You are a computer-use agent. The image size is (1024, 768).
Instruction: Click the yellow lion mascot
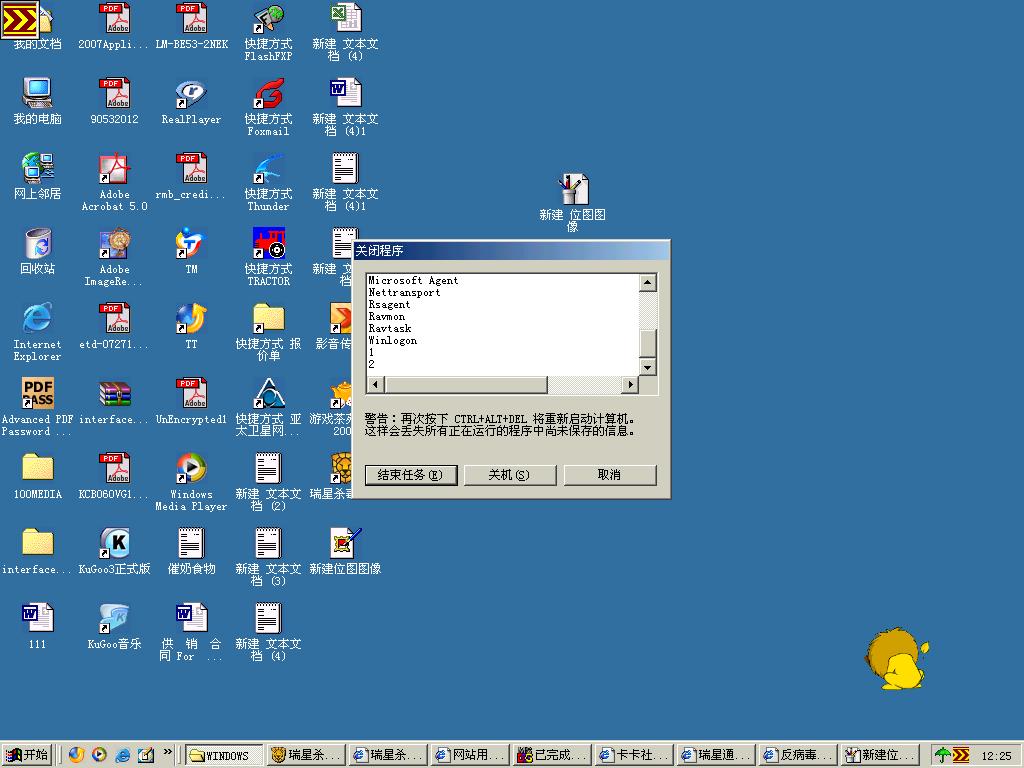click(x=897, y=658)
